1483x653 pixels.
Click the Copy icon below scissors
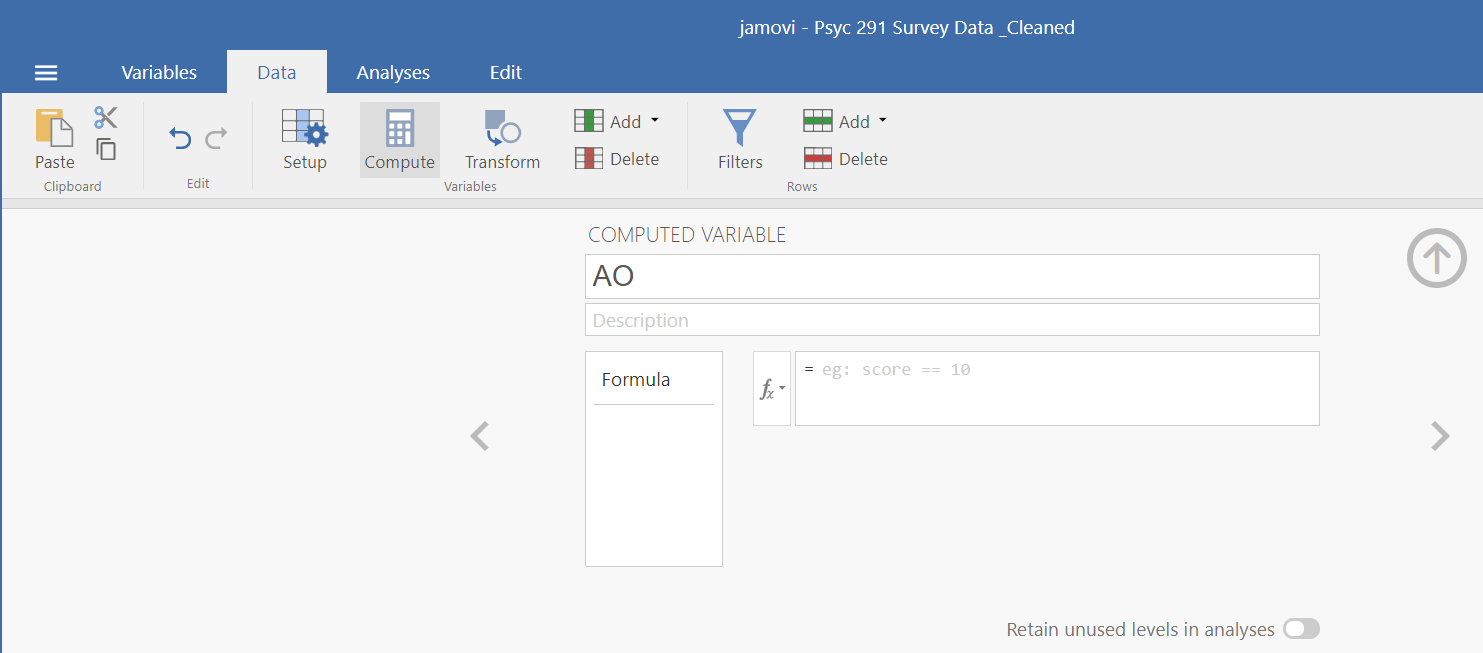[x=106, y=149]
